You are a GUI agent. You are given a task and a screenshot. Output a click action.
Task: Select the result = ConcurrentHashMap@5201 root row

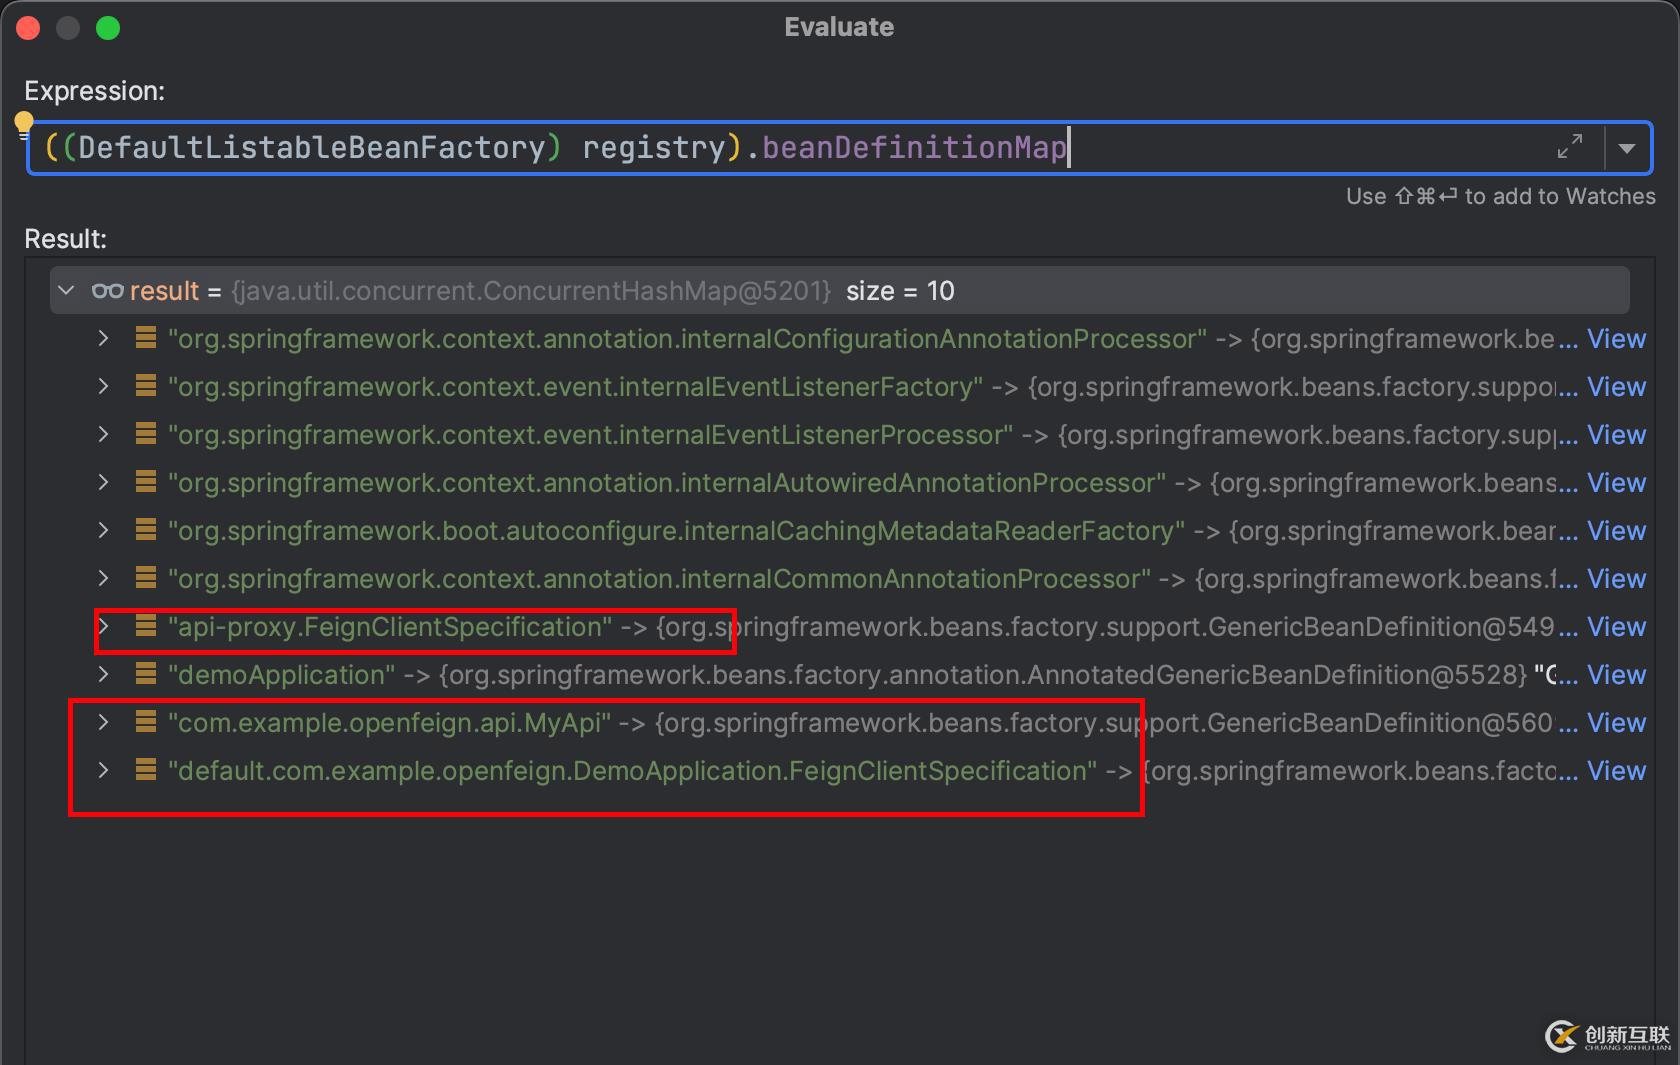(840, 291)
